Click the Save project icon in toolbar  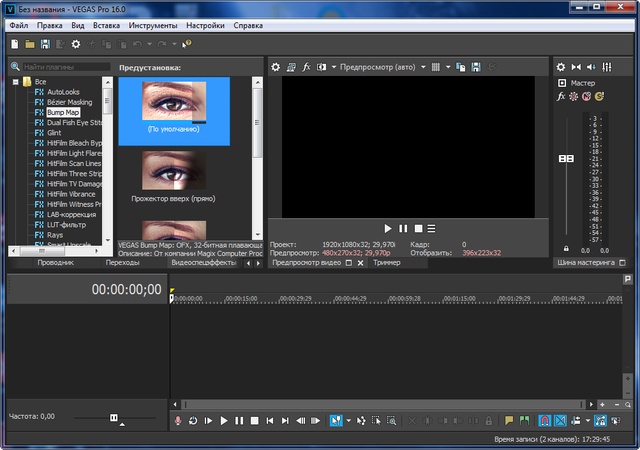pos(45,44)
